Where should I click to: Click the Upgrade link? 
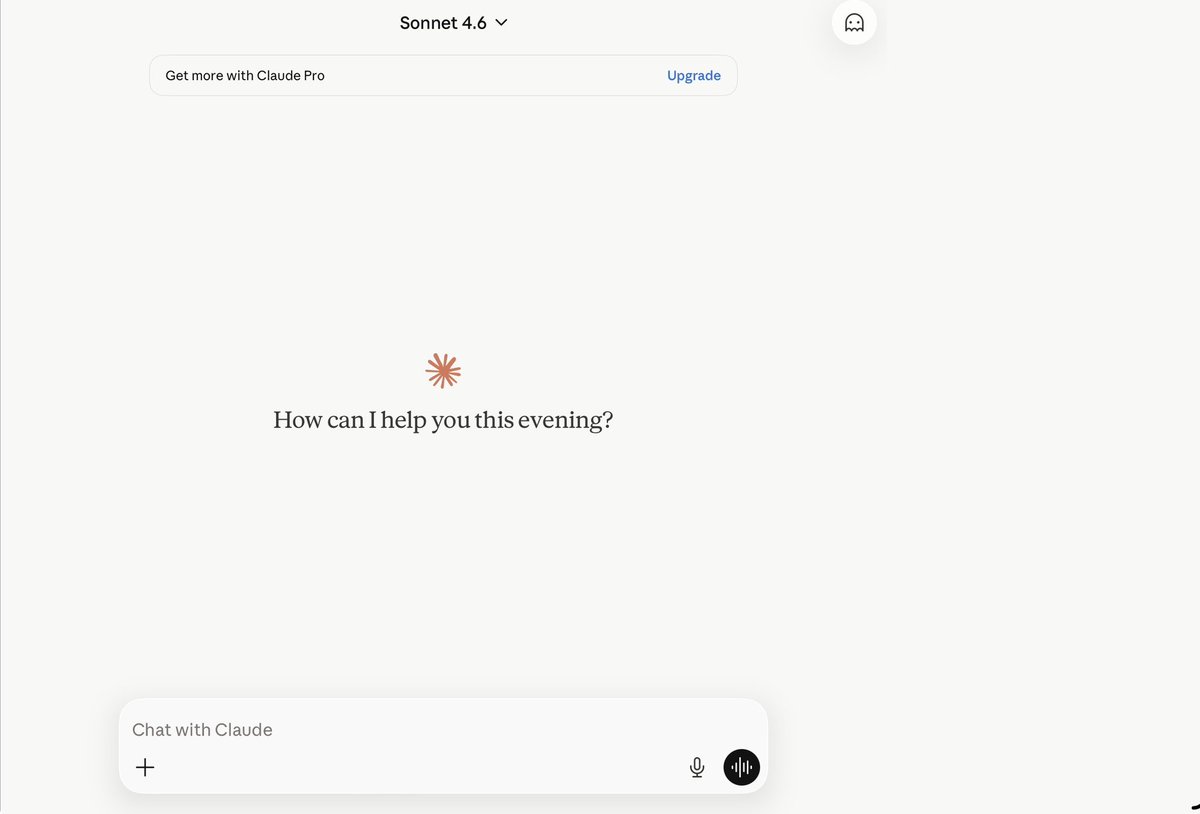tap(694, 75)
